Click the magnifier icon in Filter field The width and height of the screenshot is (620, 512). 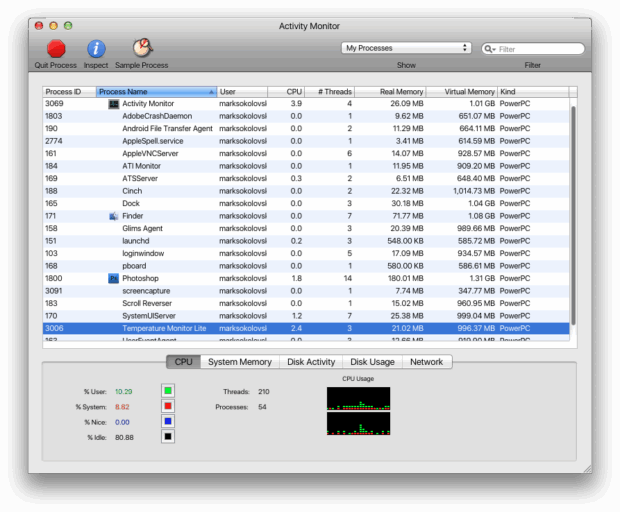tap(490, 48)
